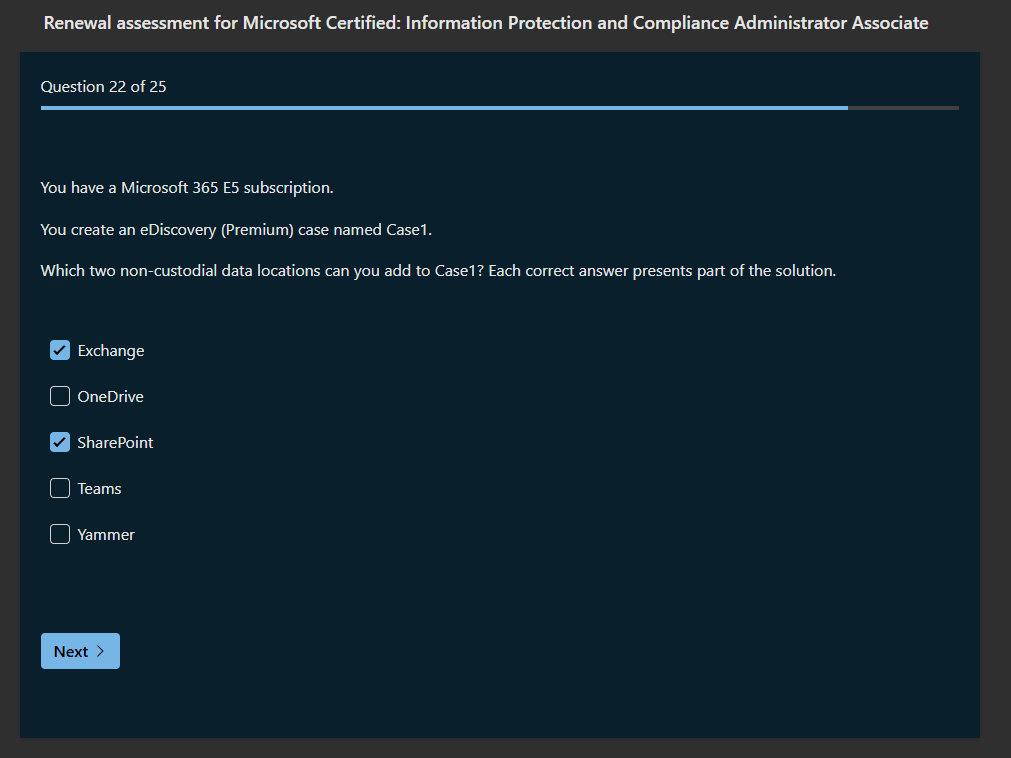The height and width of the screenshot is (758, 1011).
Task: Uncheck the Exchange checkbox
Action: point(60,350)
